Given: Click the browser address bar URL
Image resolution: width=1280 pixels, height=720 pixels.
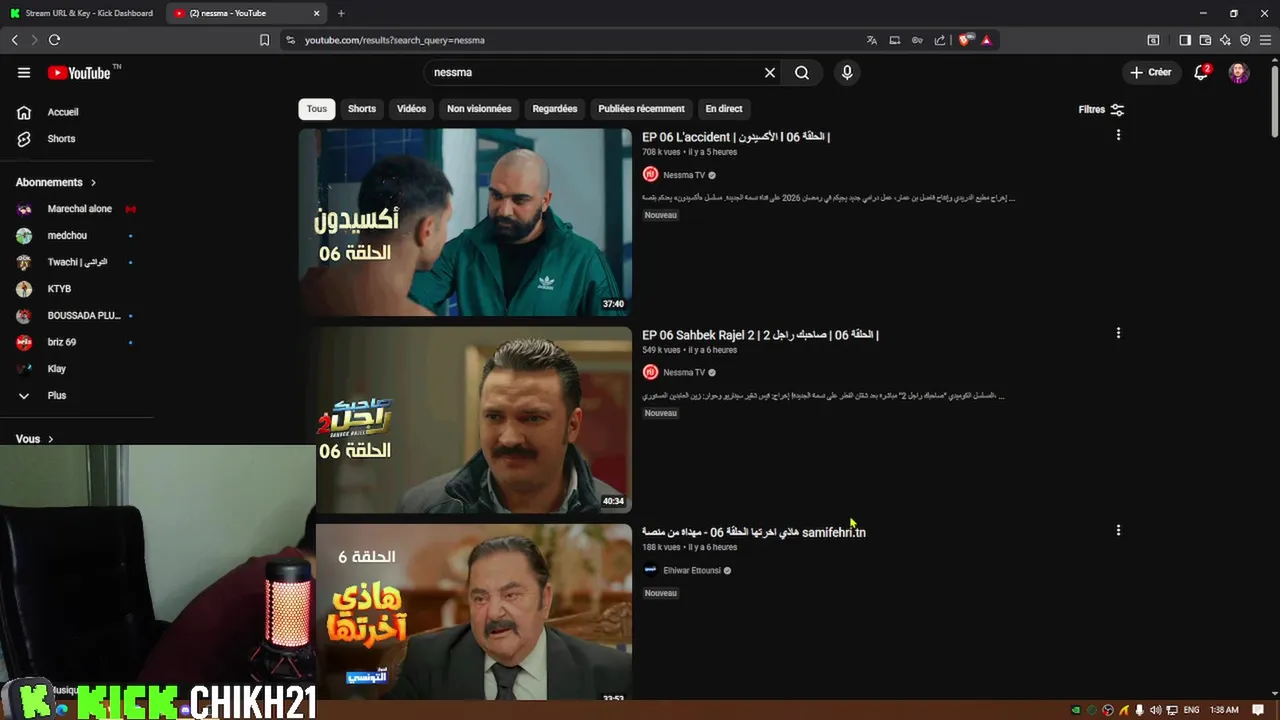Looking at the screenshot, I should (395, 40).
